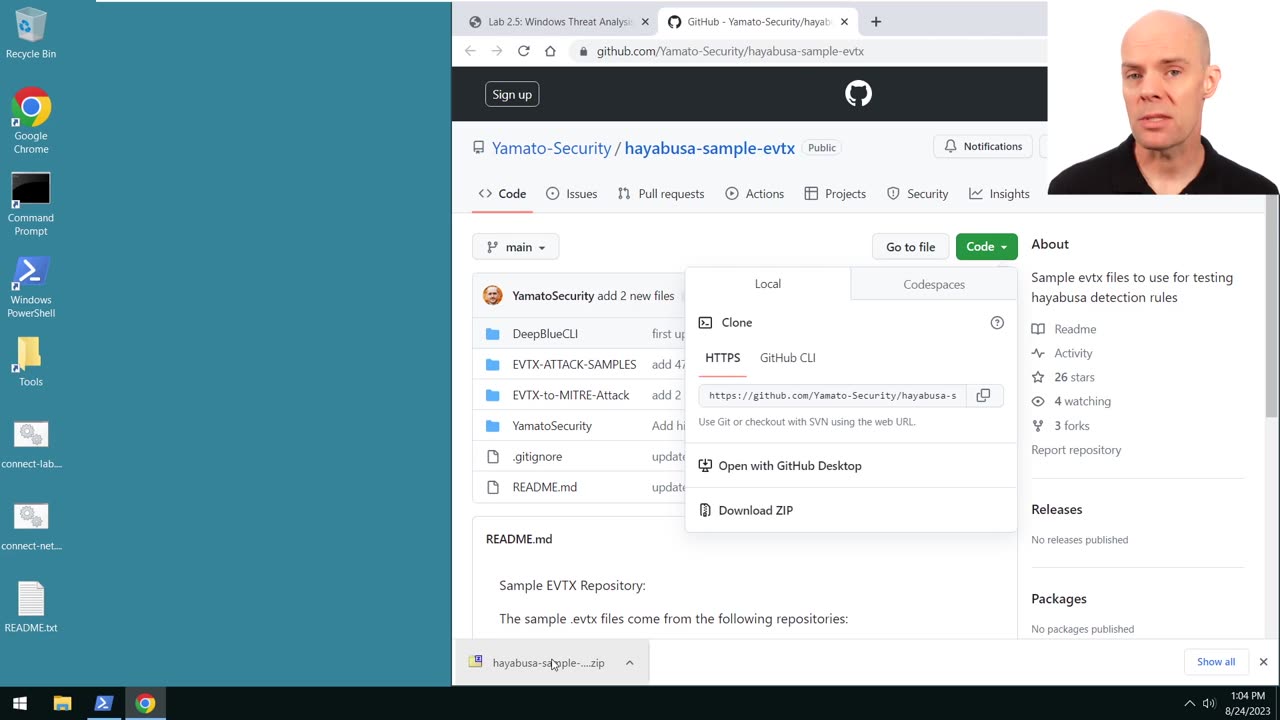Click the Windows Start button

(x=19, y=704)
